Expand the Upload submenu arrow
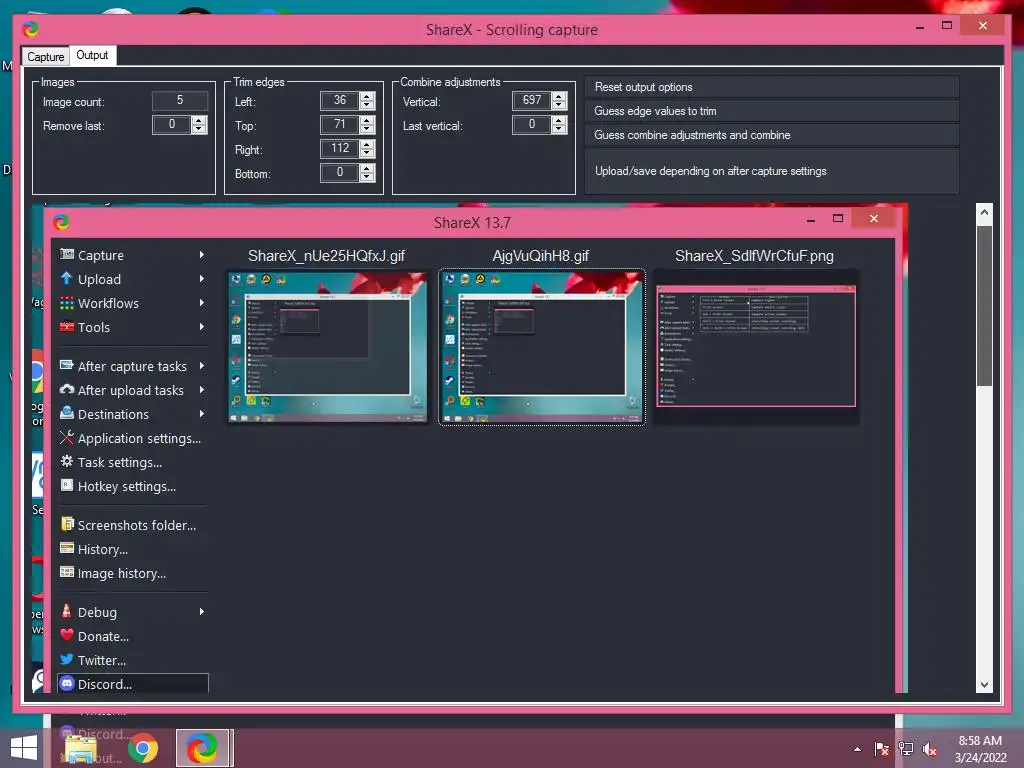The image size is (1024, 768). 202,279
